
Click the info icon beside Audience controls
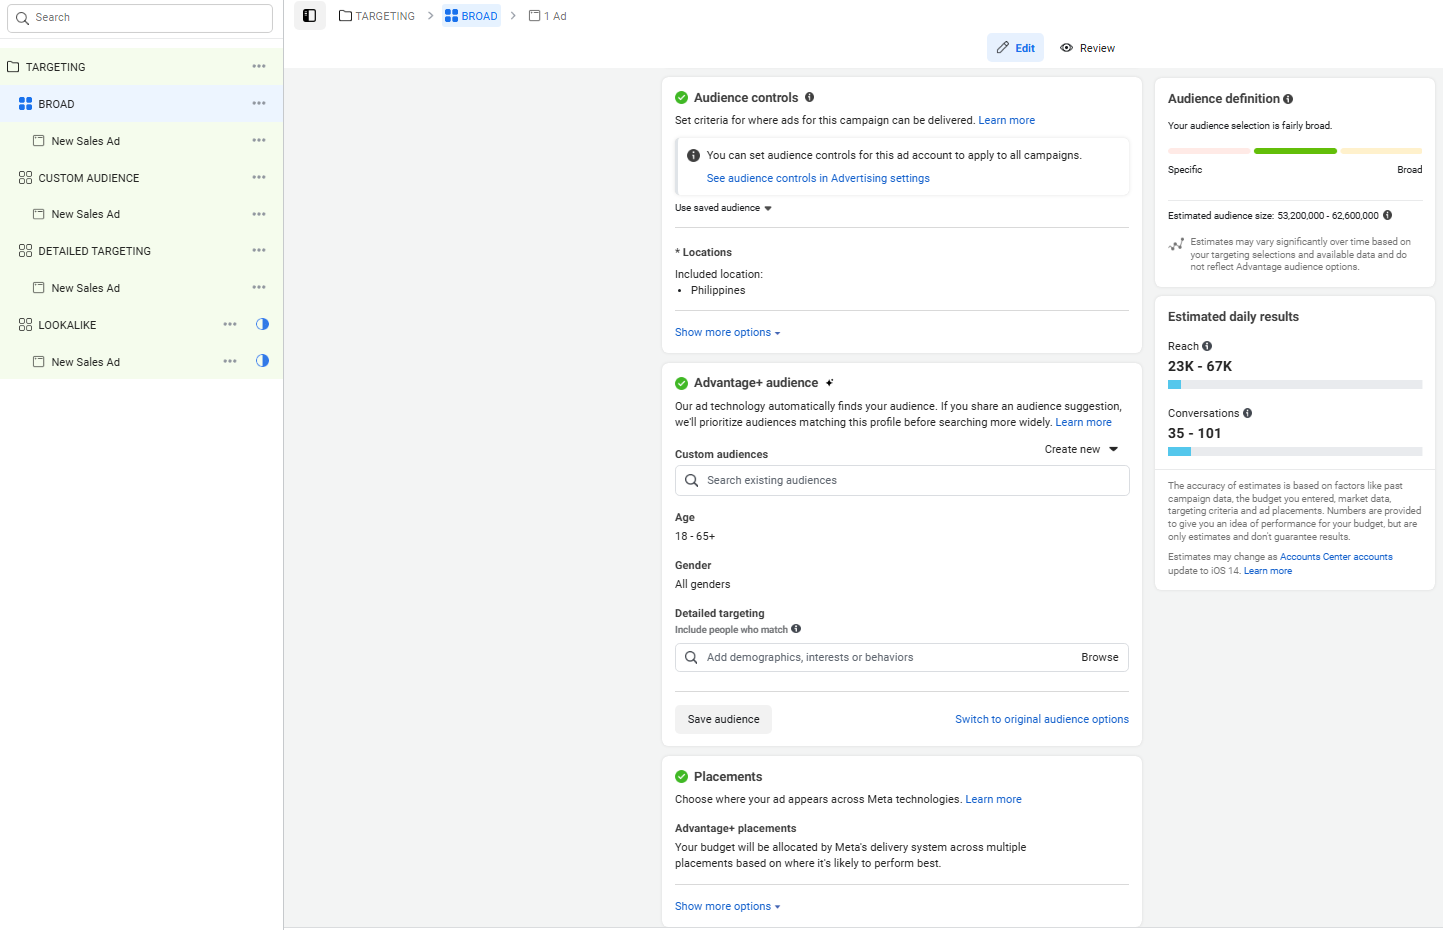pyautogui.click(x=809, y=97)
